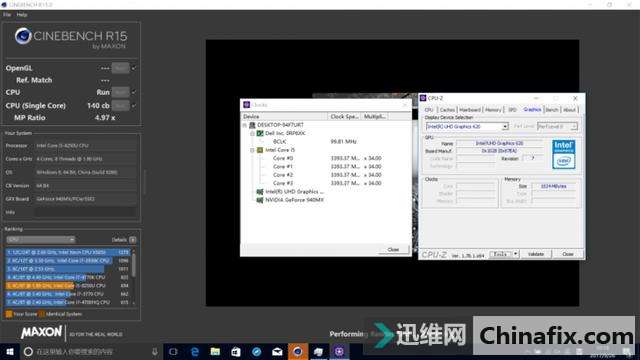Switch to the CPU-Z purple taskbar icon
Screen dimensions: 640x360
click(x=339, y=351)
